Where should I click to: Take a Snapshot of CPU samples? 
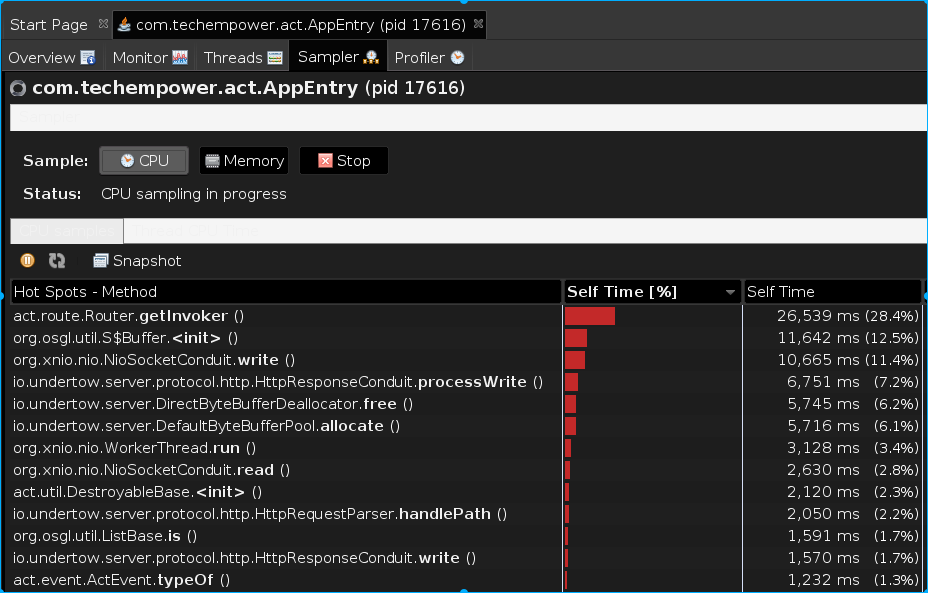tap(137, 260)
